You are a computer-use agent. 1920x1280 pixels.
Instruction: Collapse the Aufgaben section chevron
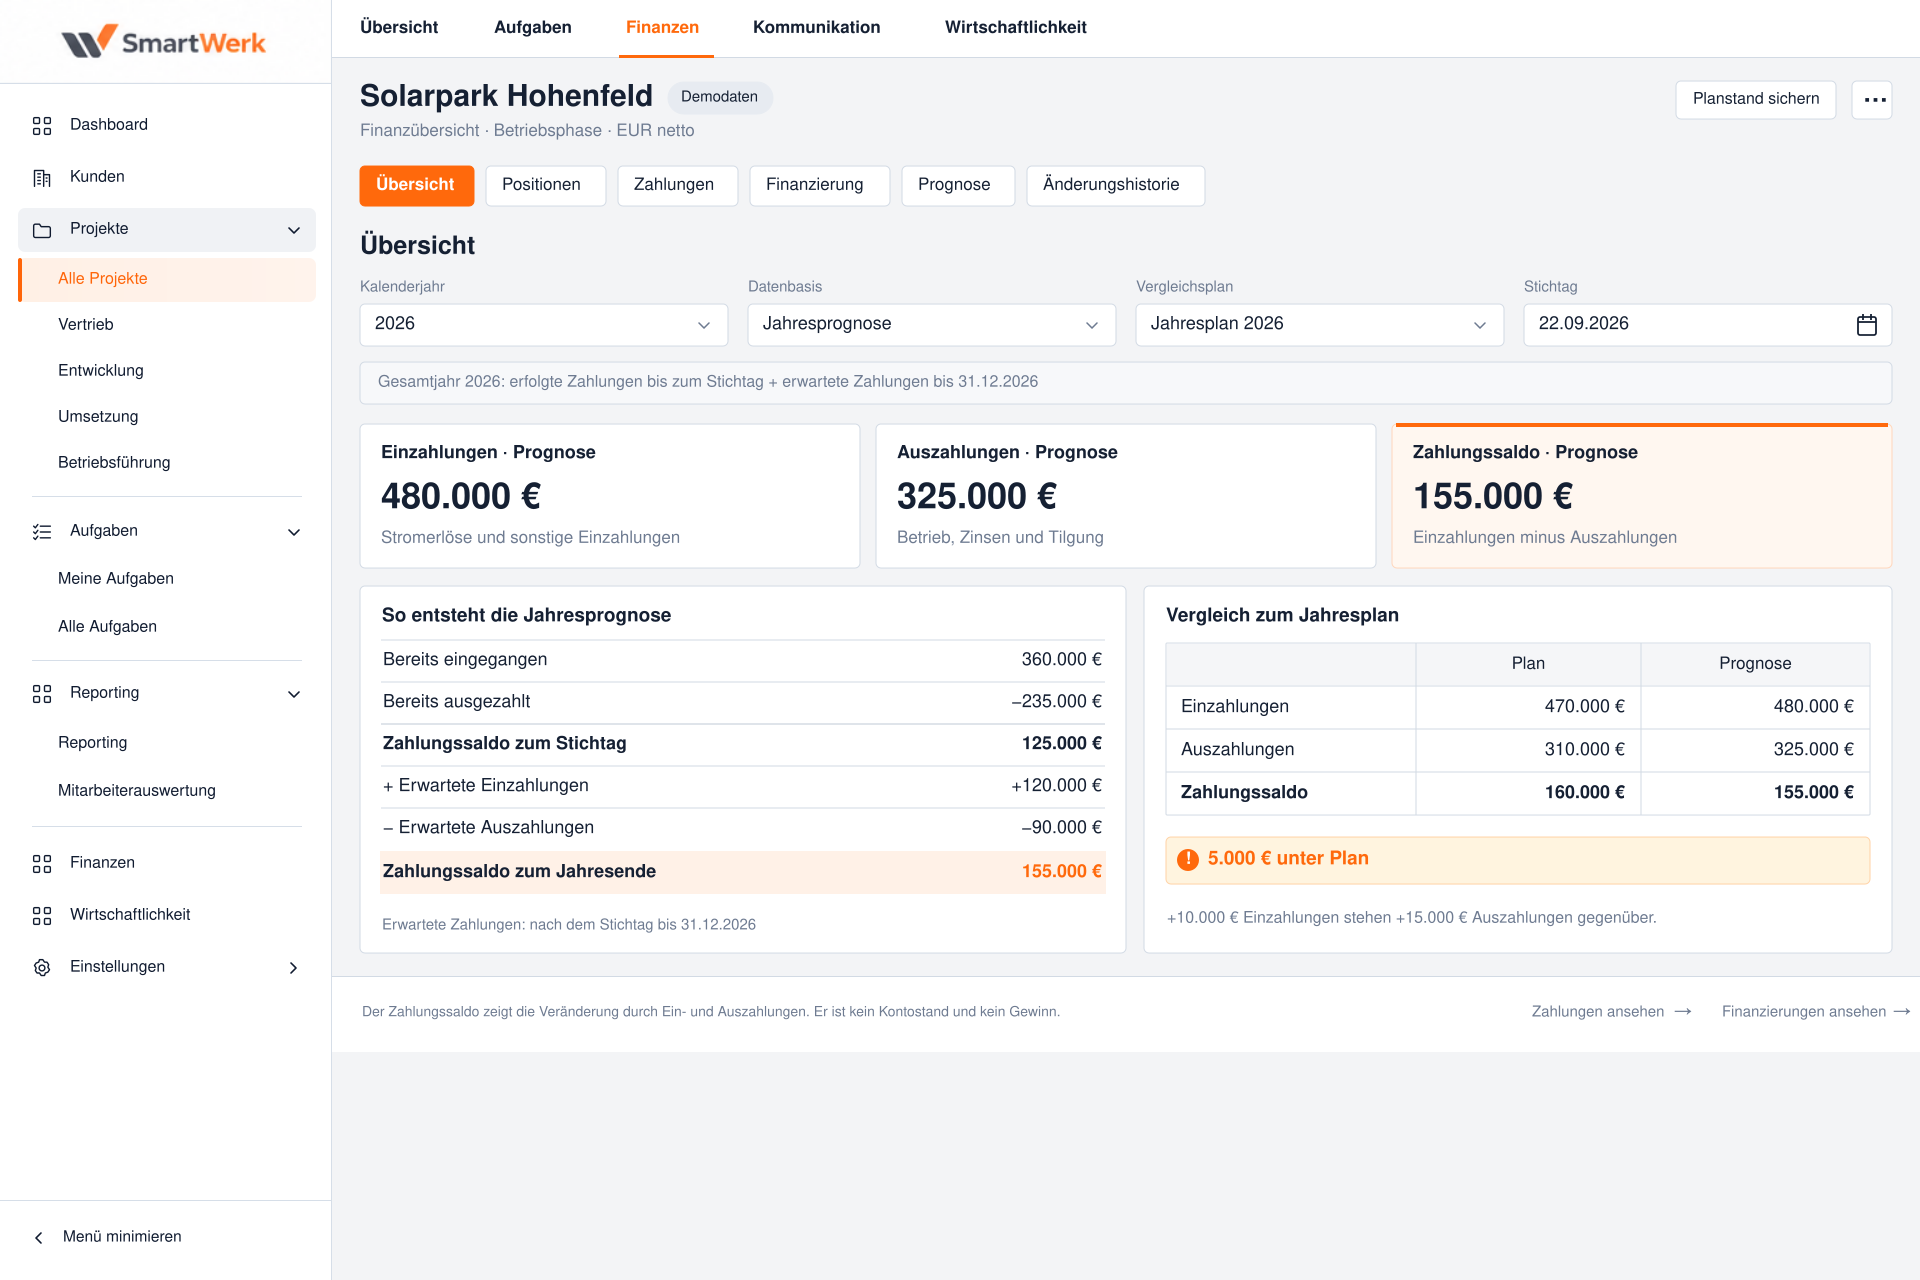tap(294, 533)
